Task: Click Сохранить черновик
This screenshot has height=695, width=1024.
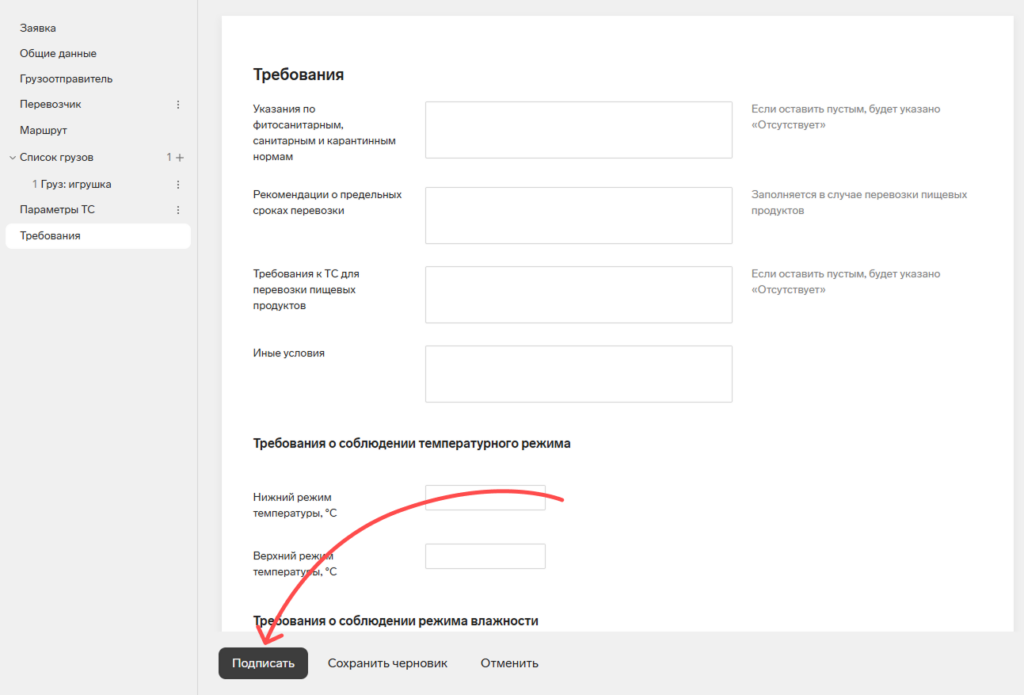Action: (x=387, y=663)
